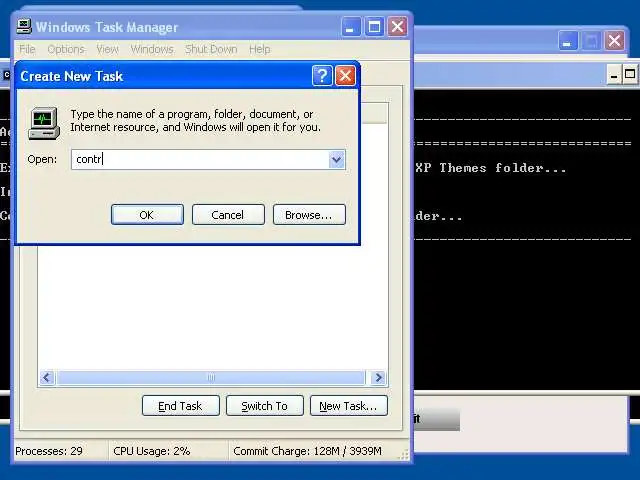Image resolution: width=640 pixels, height=480 pixels.
Task: Open the Browse... file picker
Action: pyautogui.click(x=309, y=215)
